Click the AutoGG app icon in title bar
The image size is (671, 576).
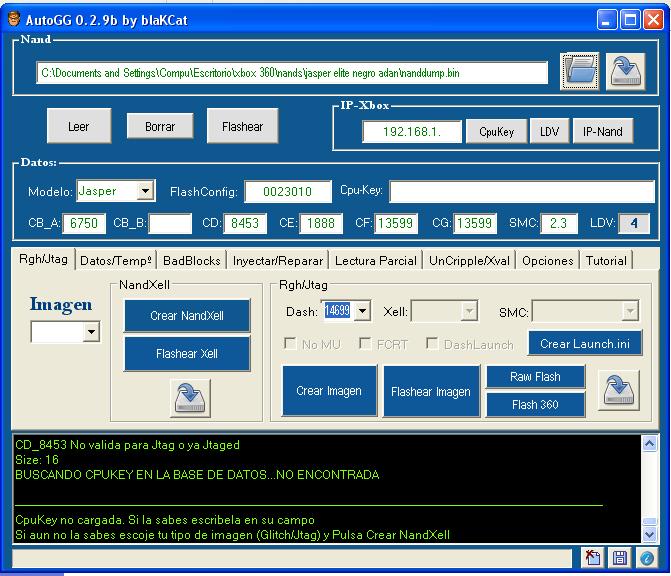(x=14, y=19)
